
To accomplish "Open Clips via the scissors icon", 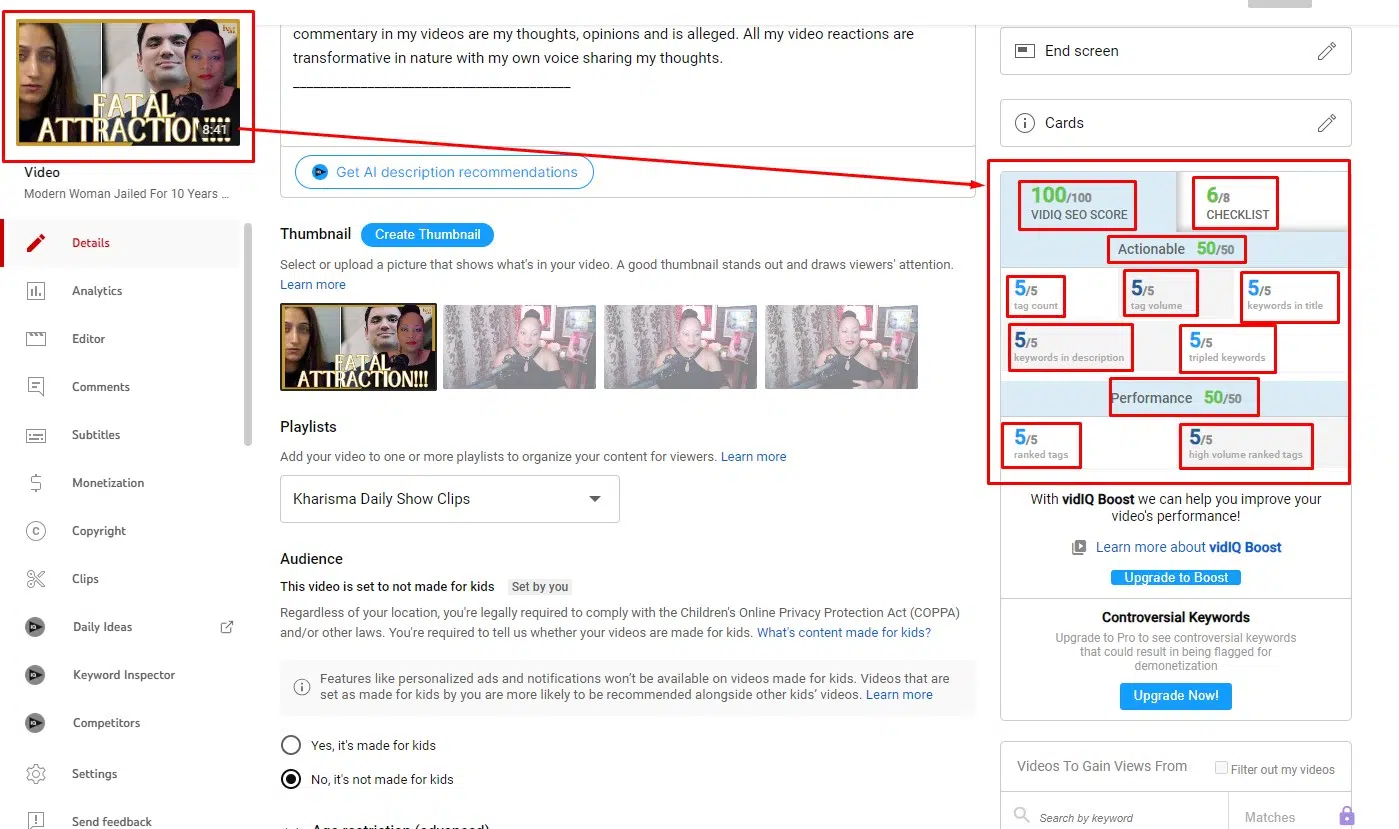I will (x=36, y=579).
